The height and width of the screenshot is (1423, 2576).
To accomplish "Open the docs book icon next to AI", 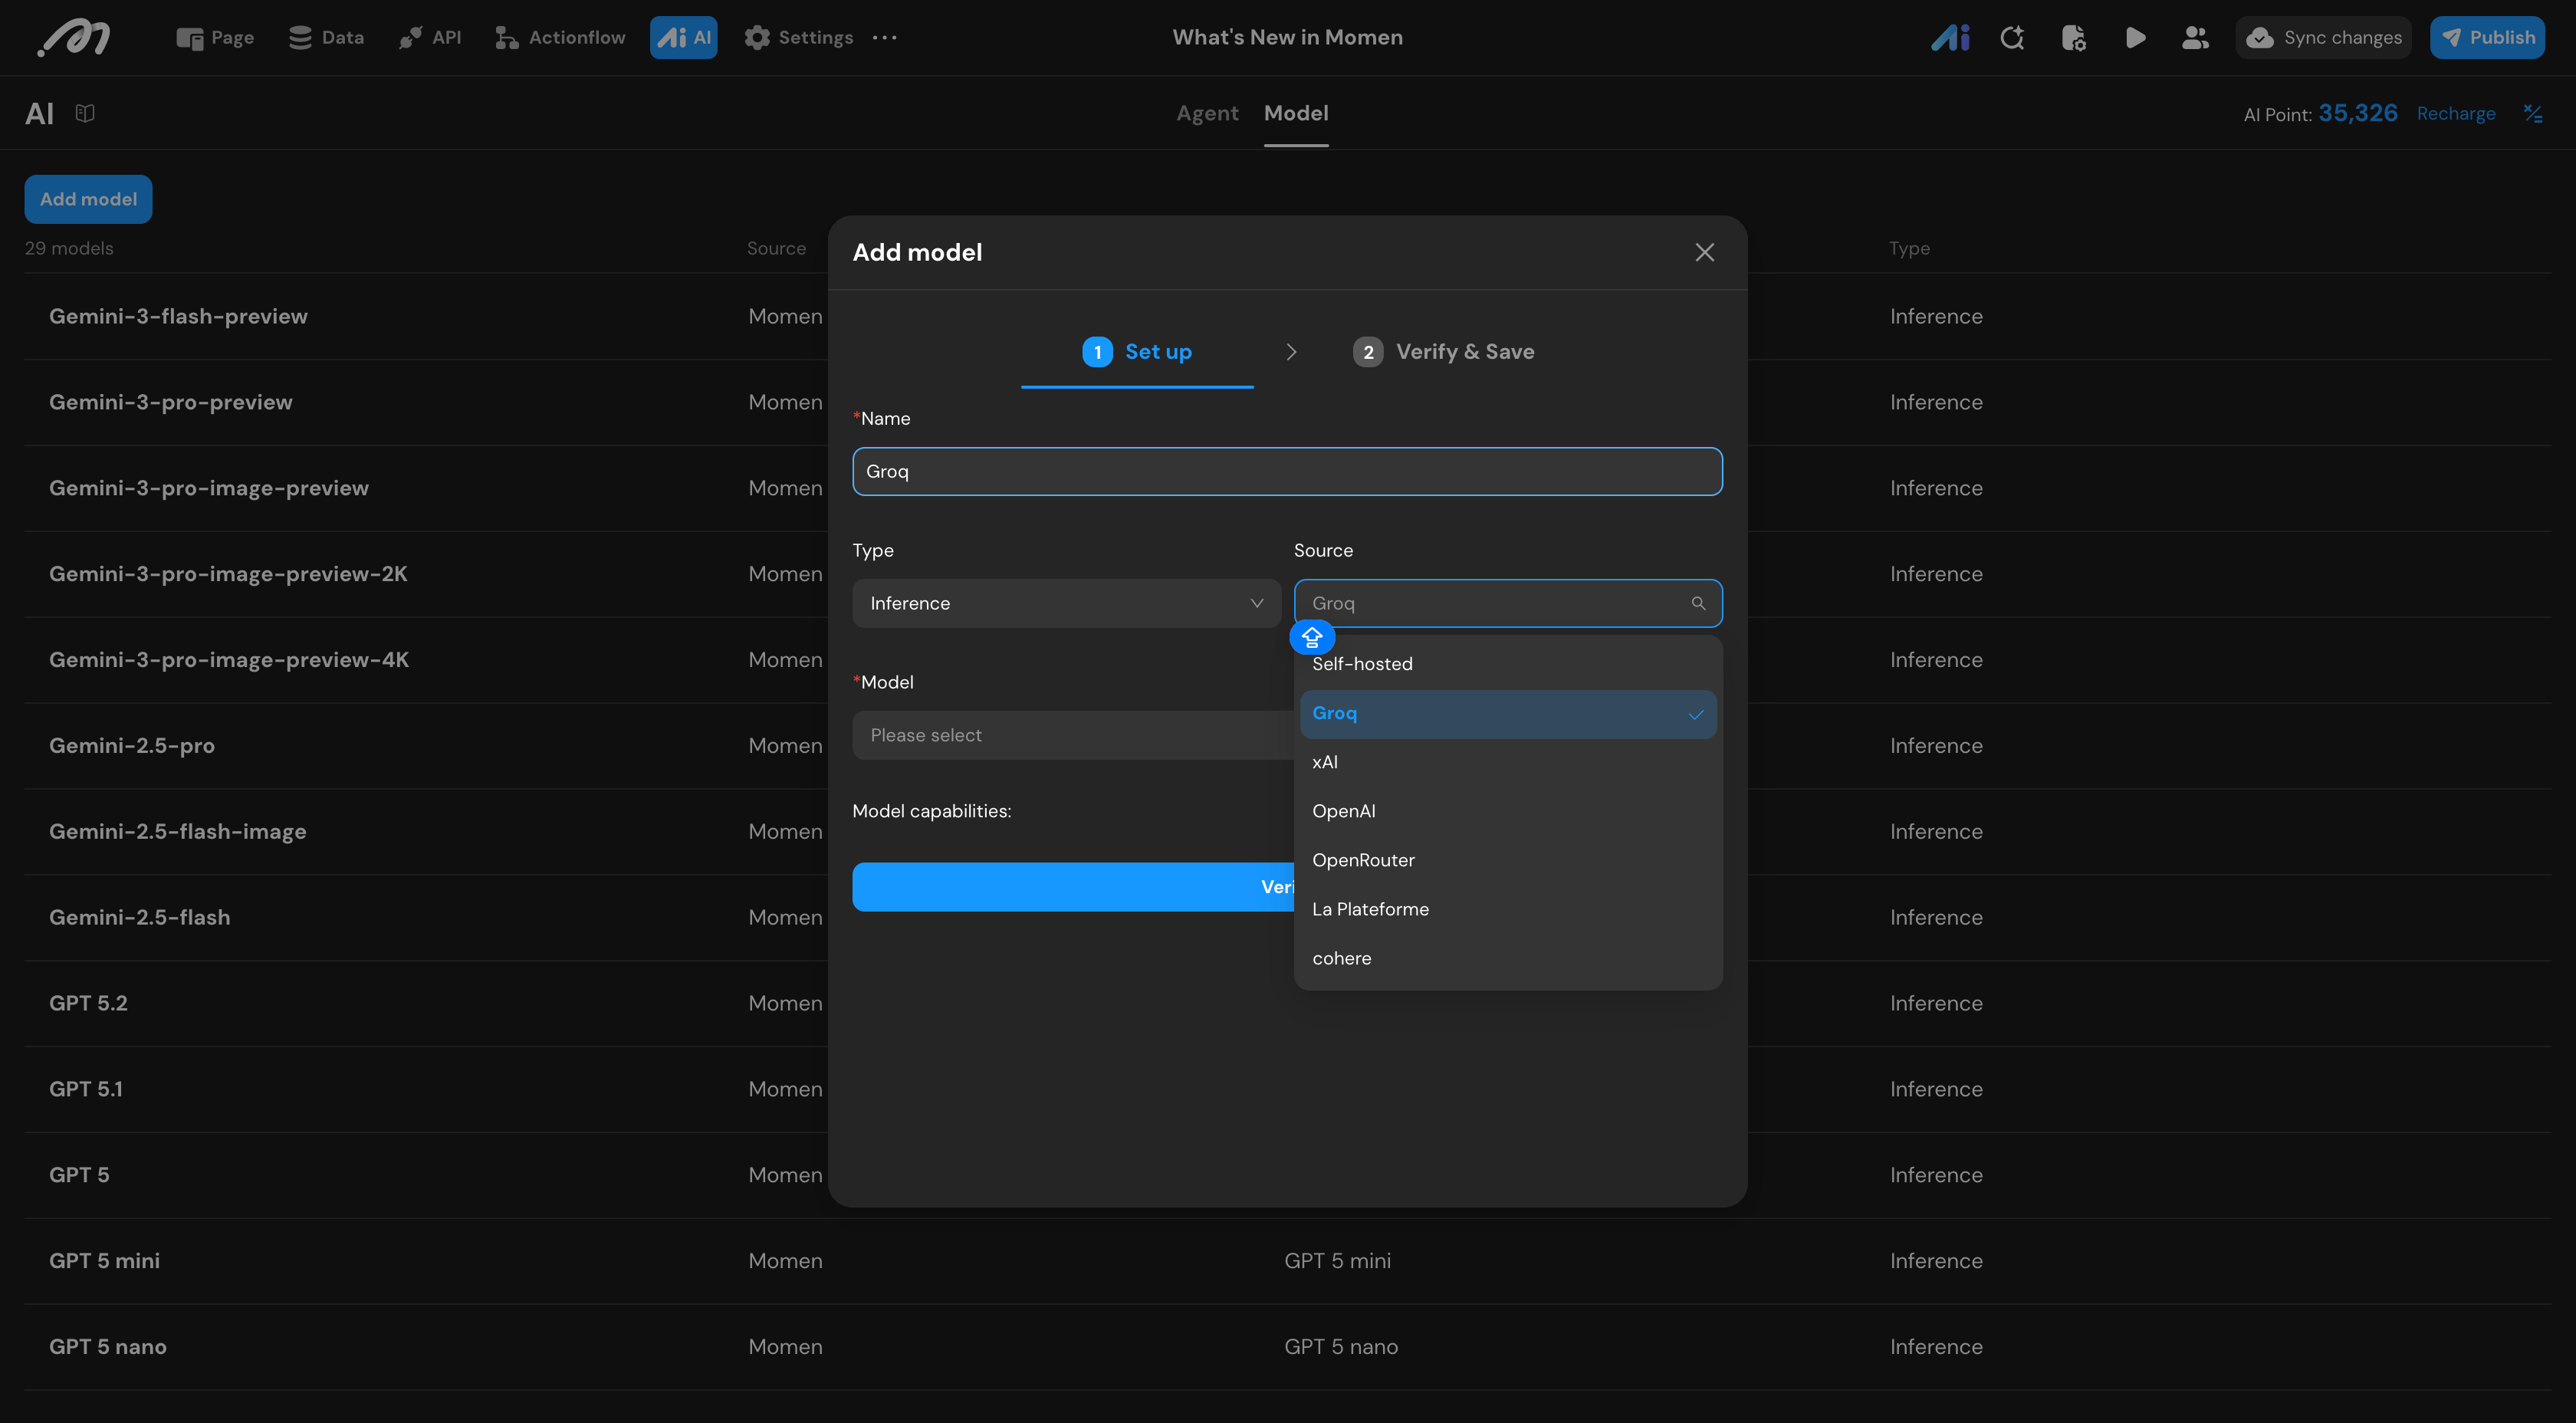I will click(x=85, y=113).
